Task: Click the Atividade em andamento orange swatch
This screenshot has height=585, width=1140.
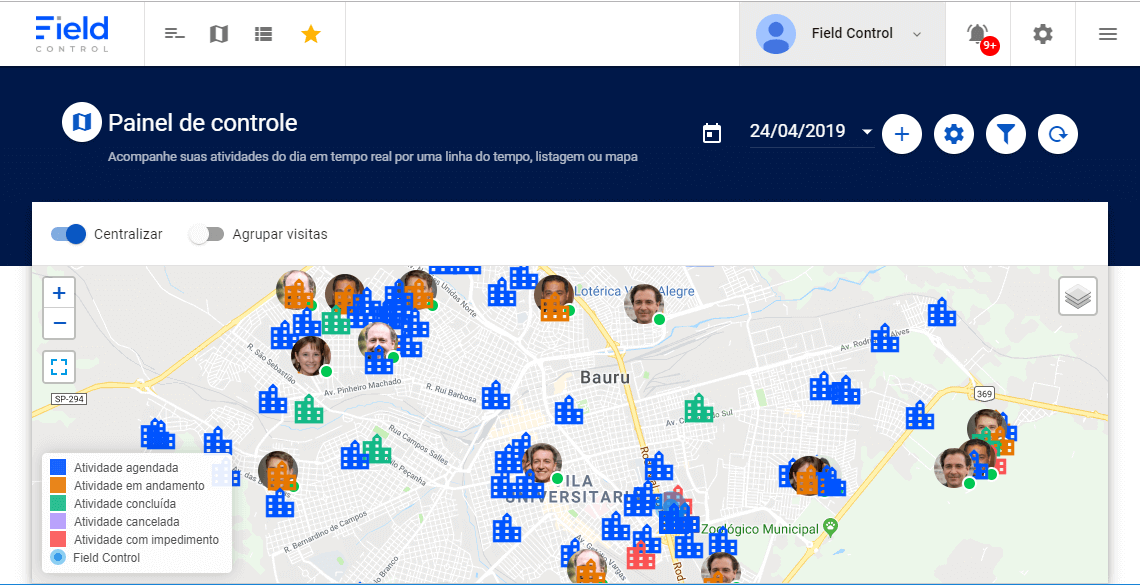Action: coord(58,485)
